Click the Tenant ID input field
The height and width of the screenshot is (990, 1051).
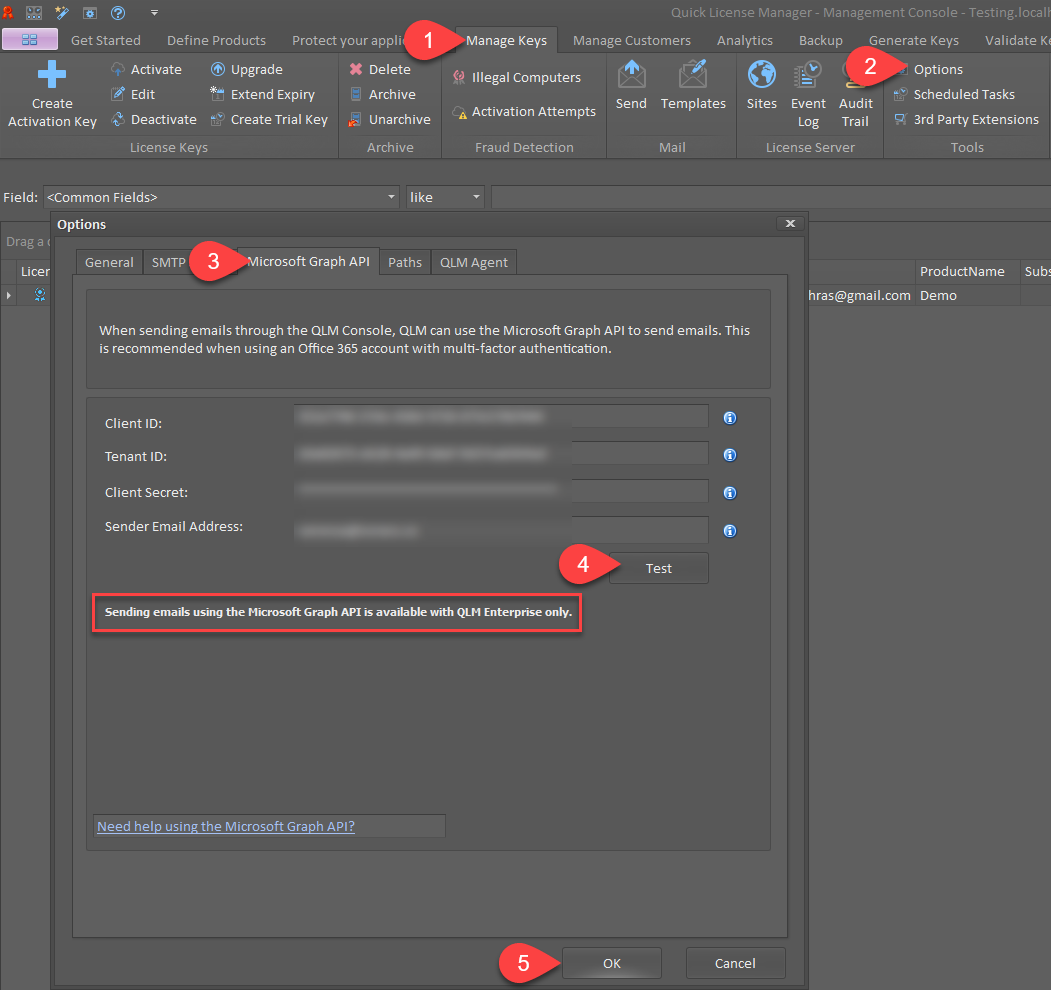(500, 454)
